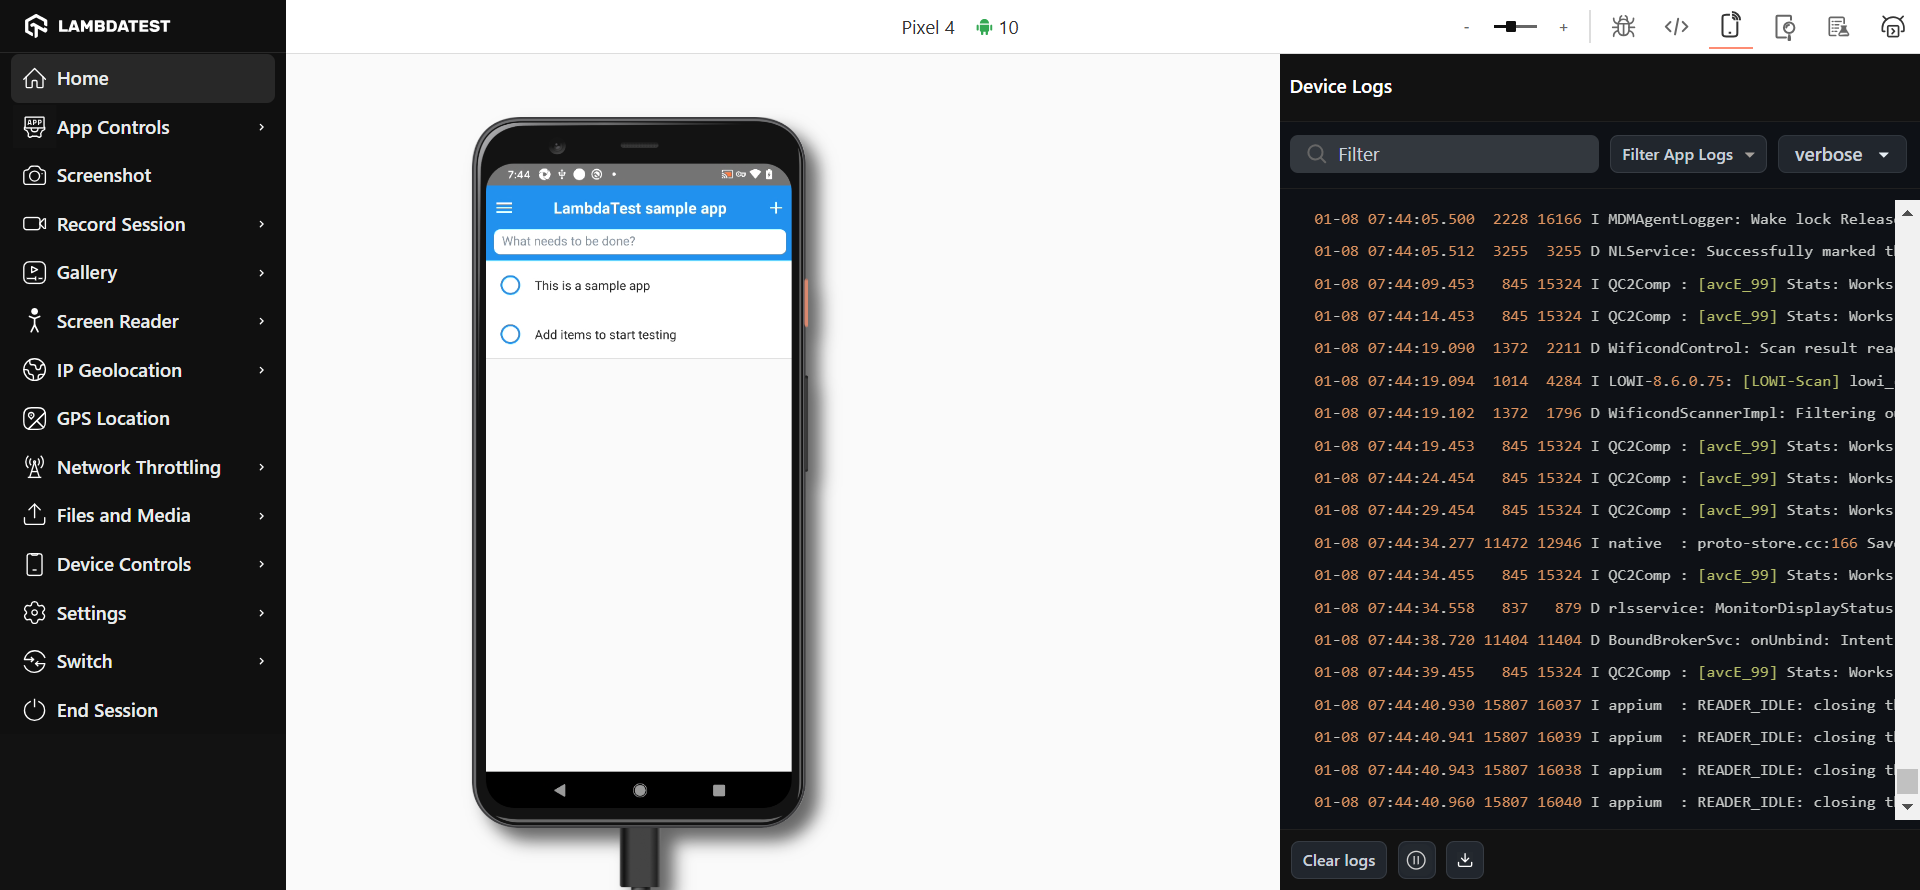Expand the Gallery submenu arrow
The height and width of the screenshot is (890, 1920).
click(x=262, y=273)
